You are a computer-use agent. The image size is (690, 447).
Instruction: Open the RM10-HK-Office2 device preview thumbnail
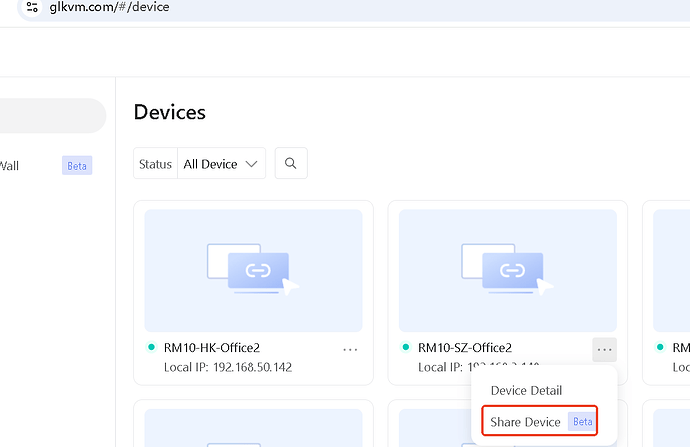point(253,270)
